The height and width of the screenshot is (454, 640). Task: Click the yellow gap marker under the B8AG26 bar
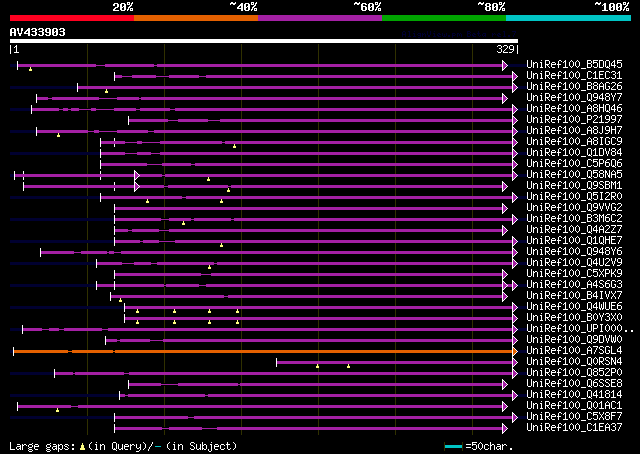[x=107, y=92]
